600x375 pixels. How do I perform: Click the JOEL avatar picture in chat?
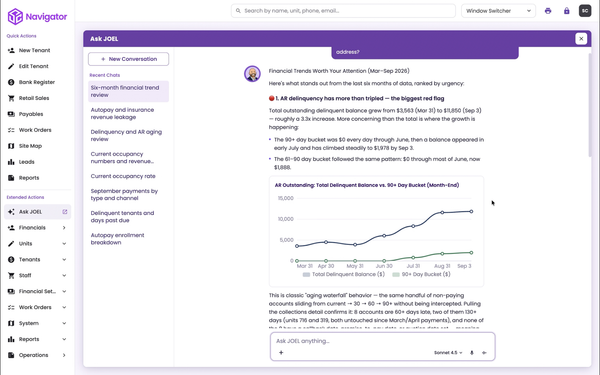(253, 73)
